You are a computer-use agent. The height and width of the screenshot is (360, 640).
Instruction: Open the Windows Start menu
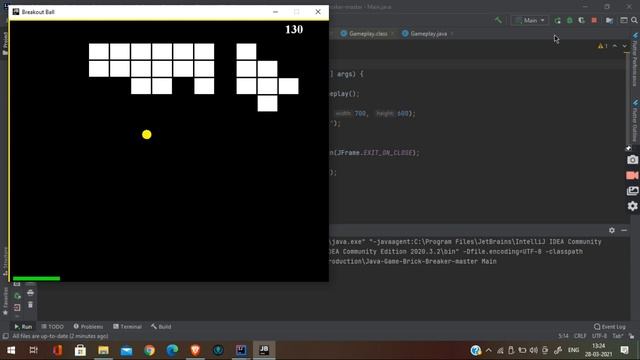point(11,350)
